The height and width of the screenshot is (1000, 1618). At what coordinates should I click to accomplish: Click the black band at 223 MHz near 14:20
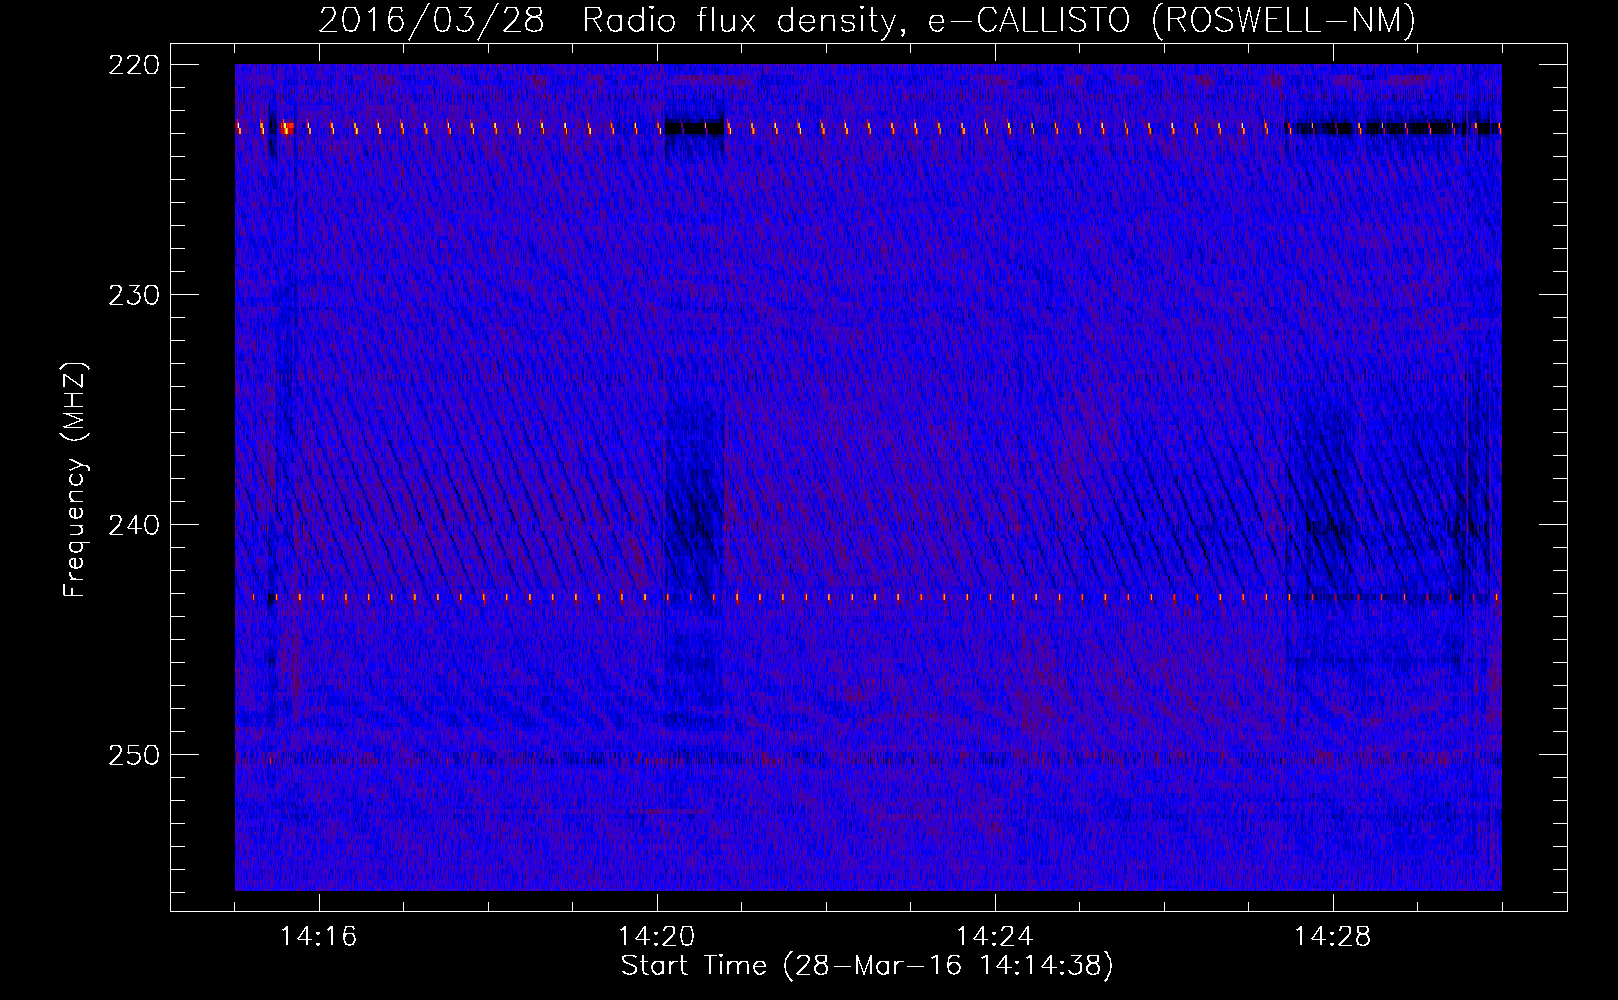[x=694, y=128]
